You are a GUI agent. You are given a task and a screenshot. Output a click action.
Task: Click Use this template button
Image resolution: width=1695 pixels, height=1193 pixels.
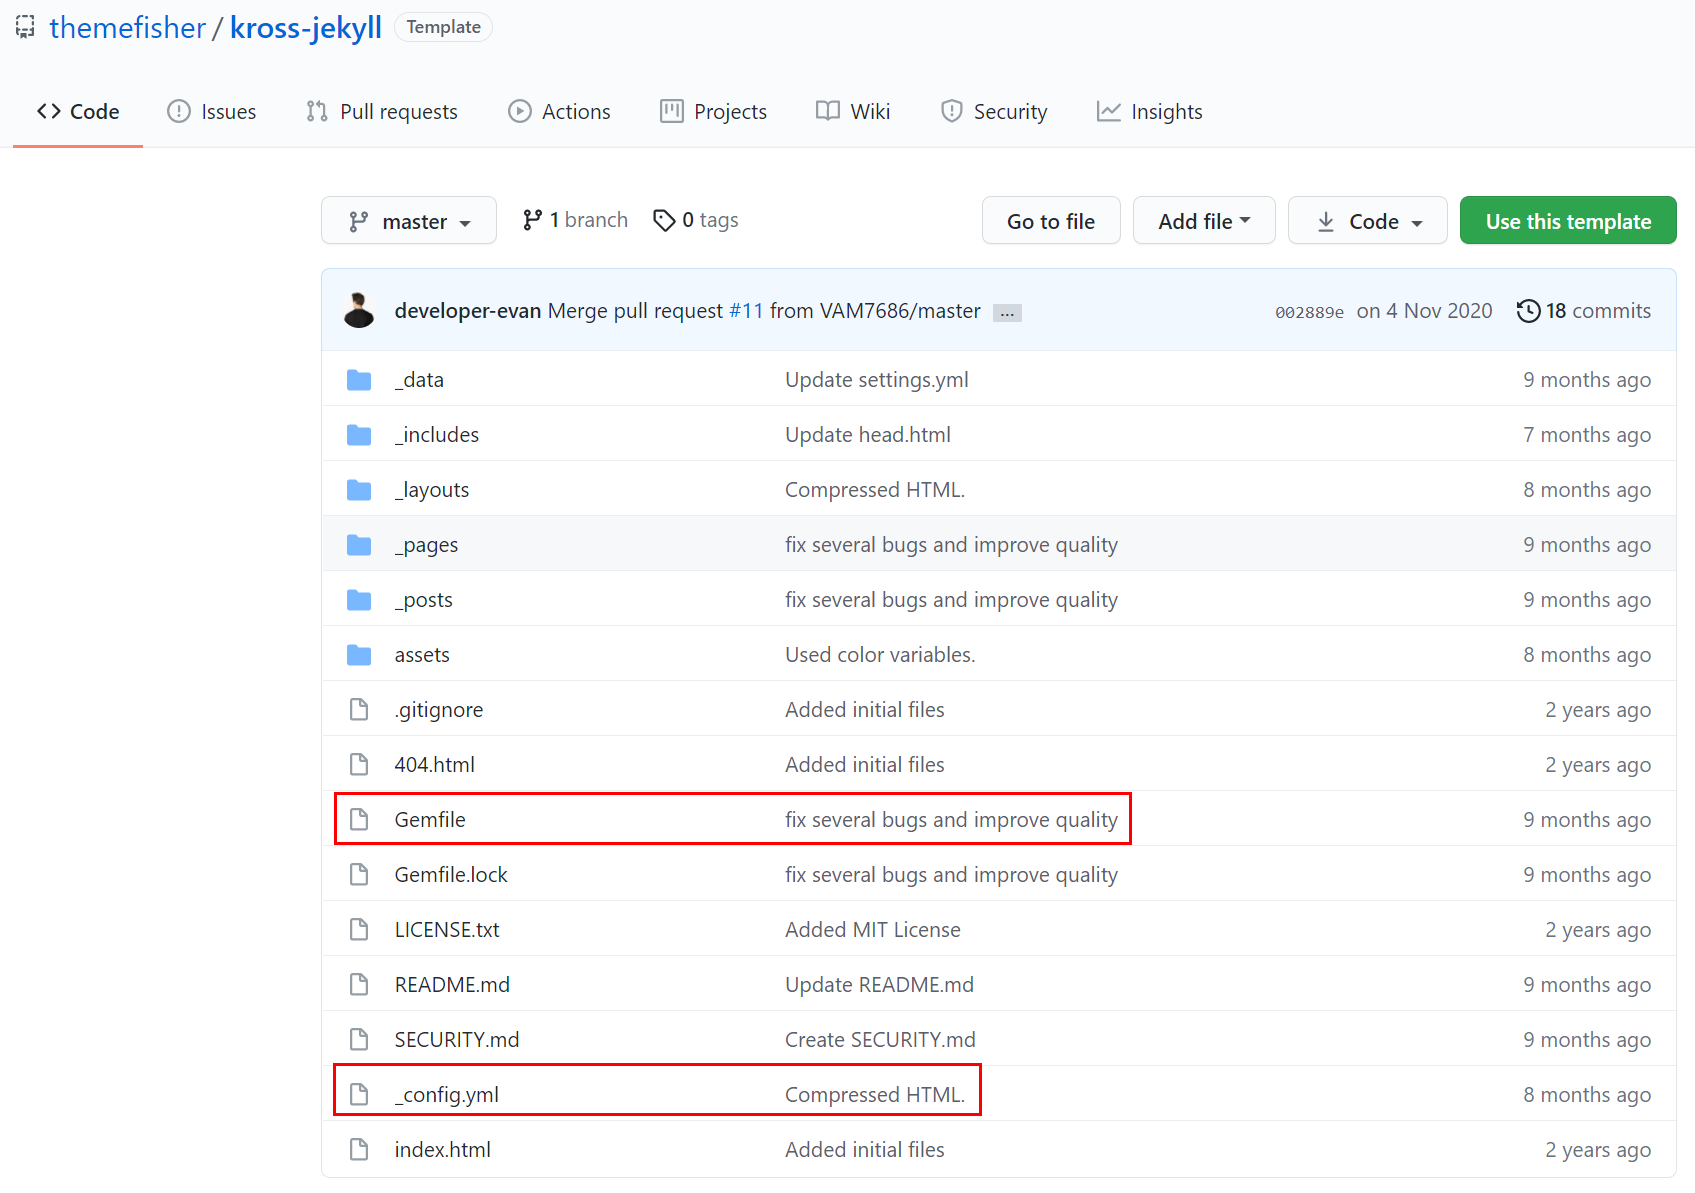[x=1568, y=221]
